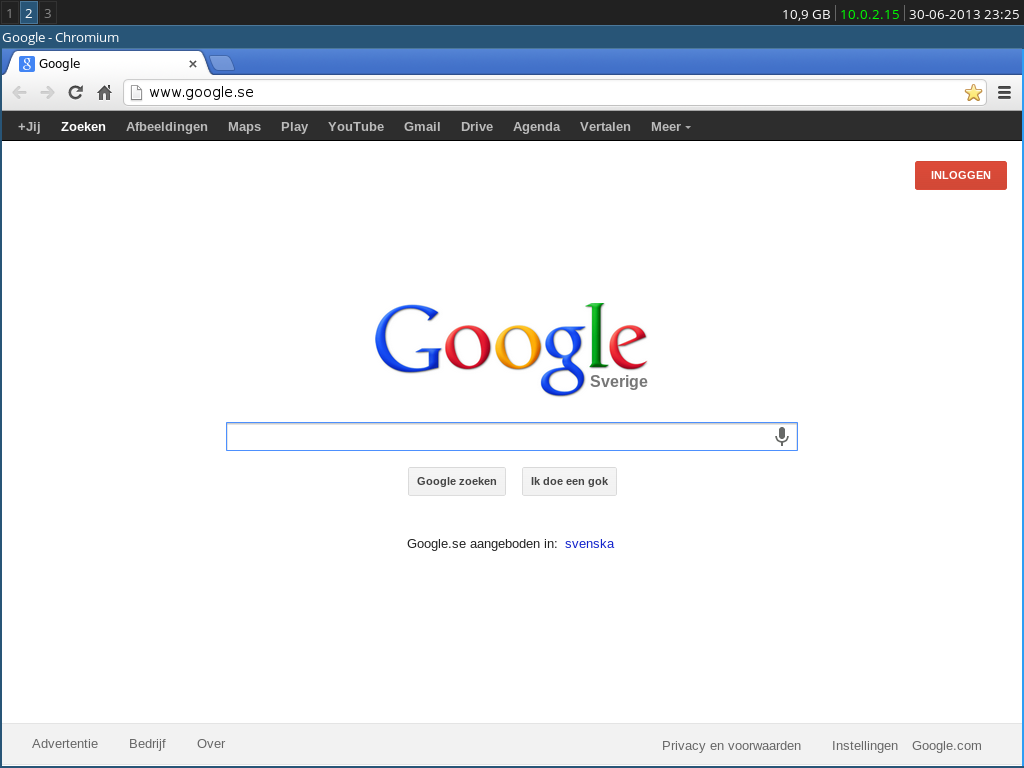The height and width of the screenshot is (768, 1024).
Task: Click the Google.se aangeboden in text
Action: tap(482, 543)
